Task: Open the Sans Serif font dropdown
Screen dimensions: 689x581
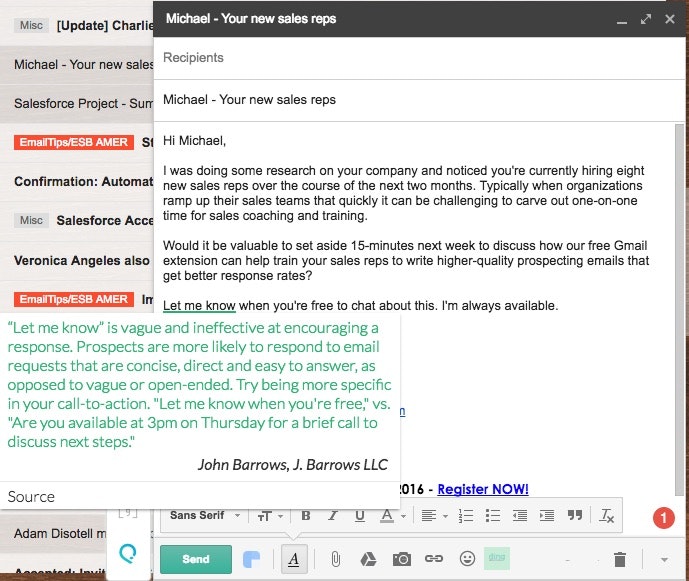Action: (x=205, y=515)
